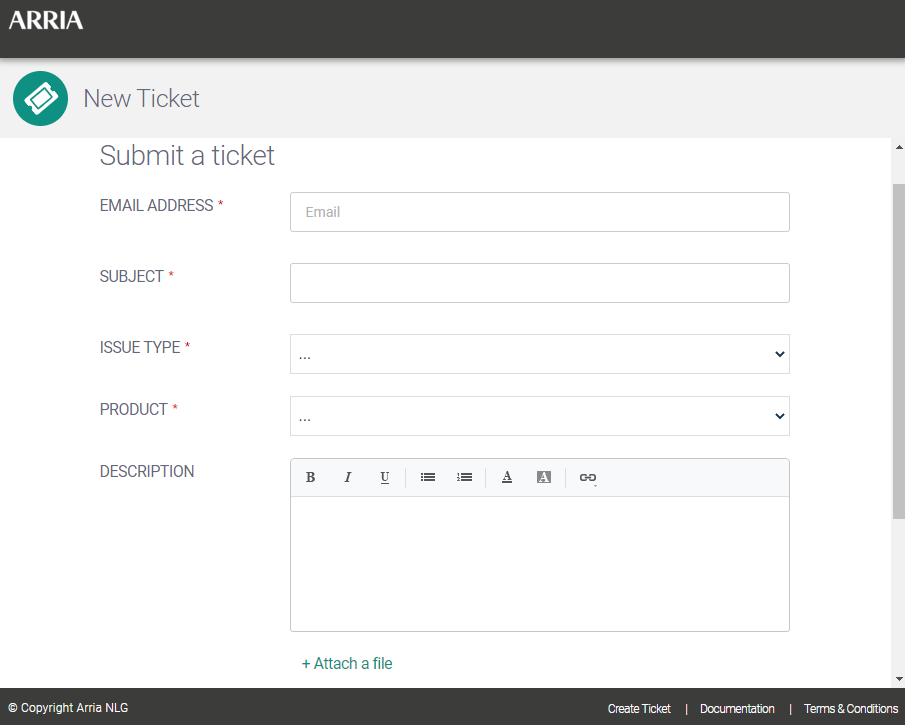Screen dimensions: 905x725
Task: Open the Issue Type dropdown
Action: pos(540,354)
